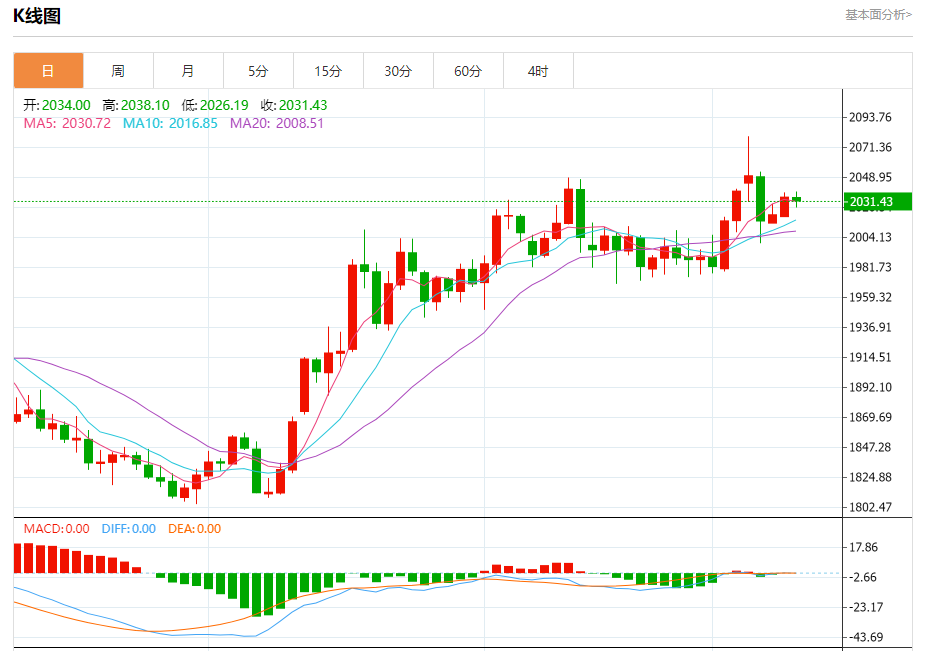The width and height of the screenshot is (928, 651).
Task: Click the current price label 2031.43
Action: point(877,202)
